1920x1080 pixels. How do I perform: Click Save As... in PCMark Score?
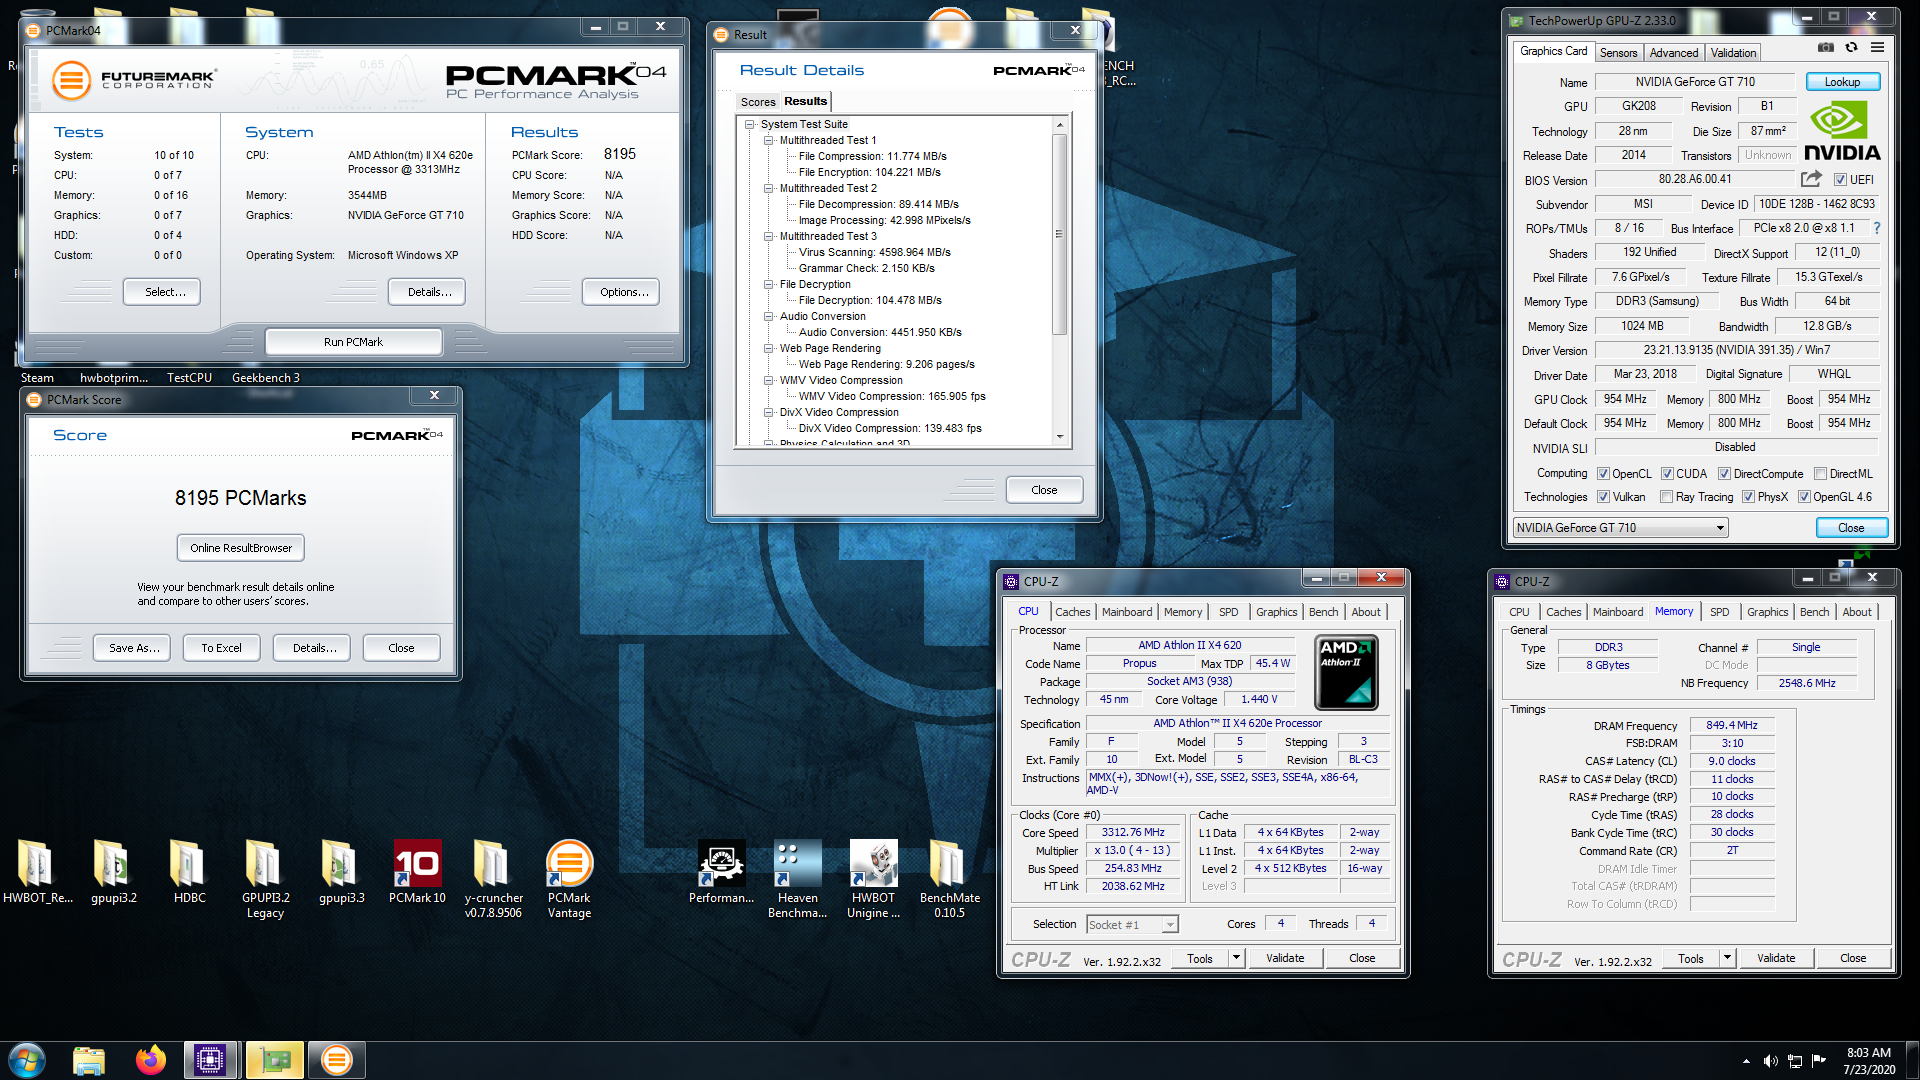click(x=134, y=648)
